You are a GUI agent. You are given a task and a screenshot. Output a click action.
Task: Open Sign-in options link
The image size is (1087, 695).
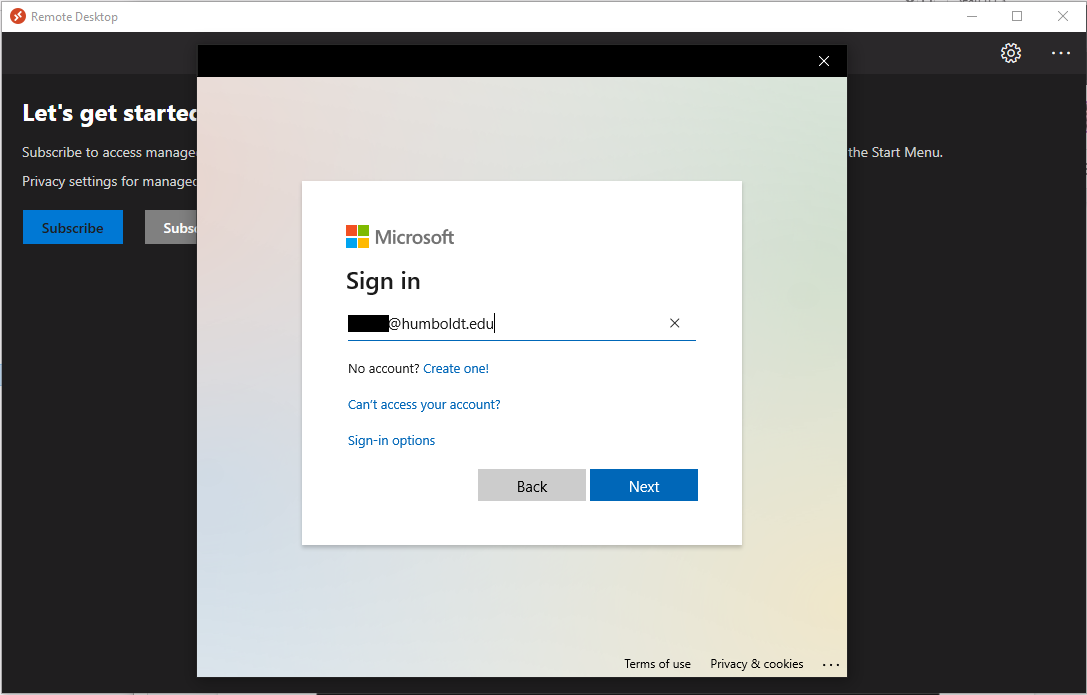391,441
